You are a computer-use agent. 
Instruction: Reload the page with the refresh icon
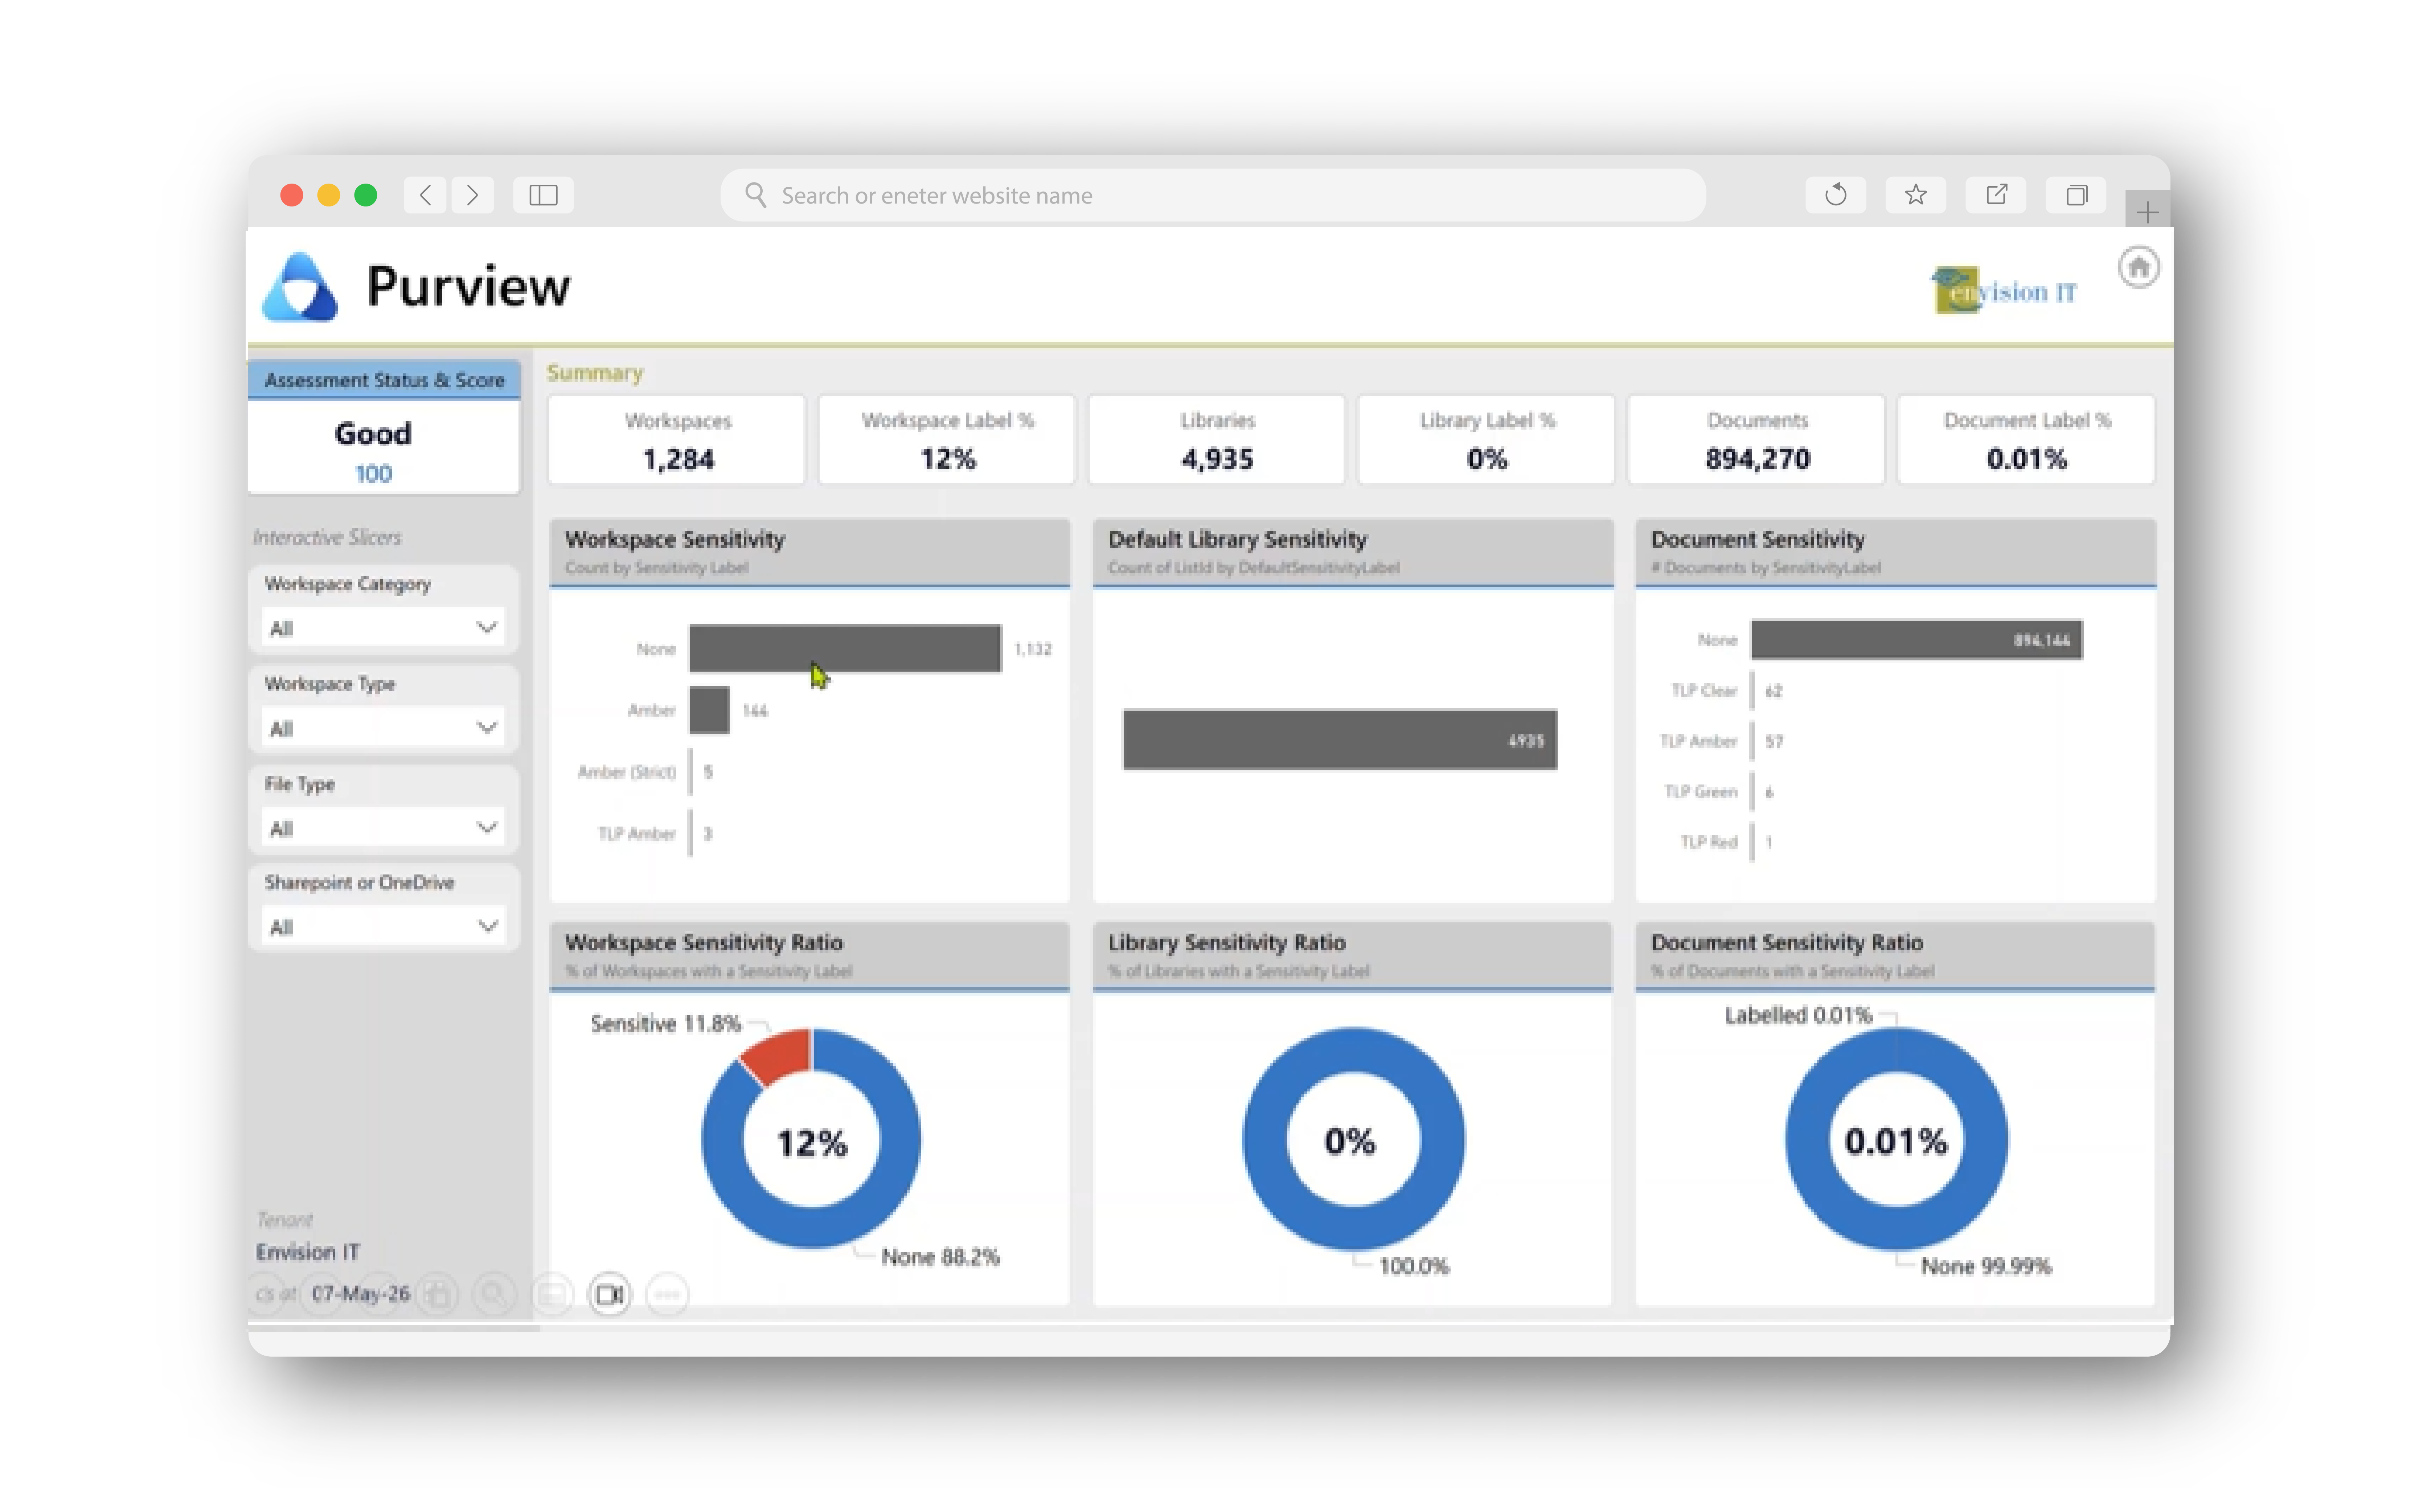(x=1835, y=195)
